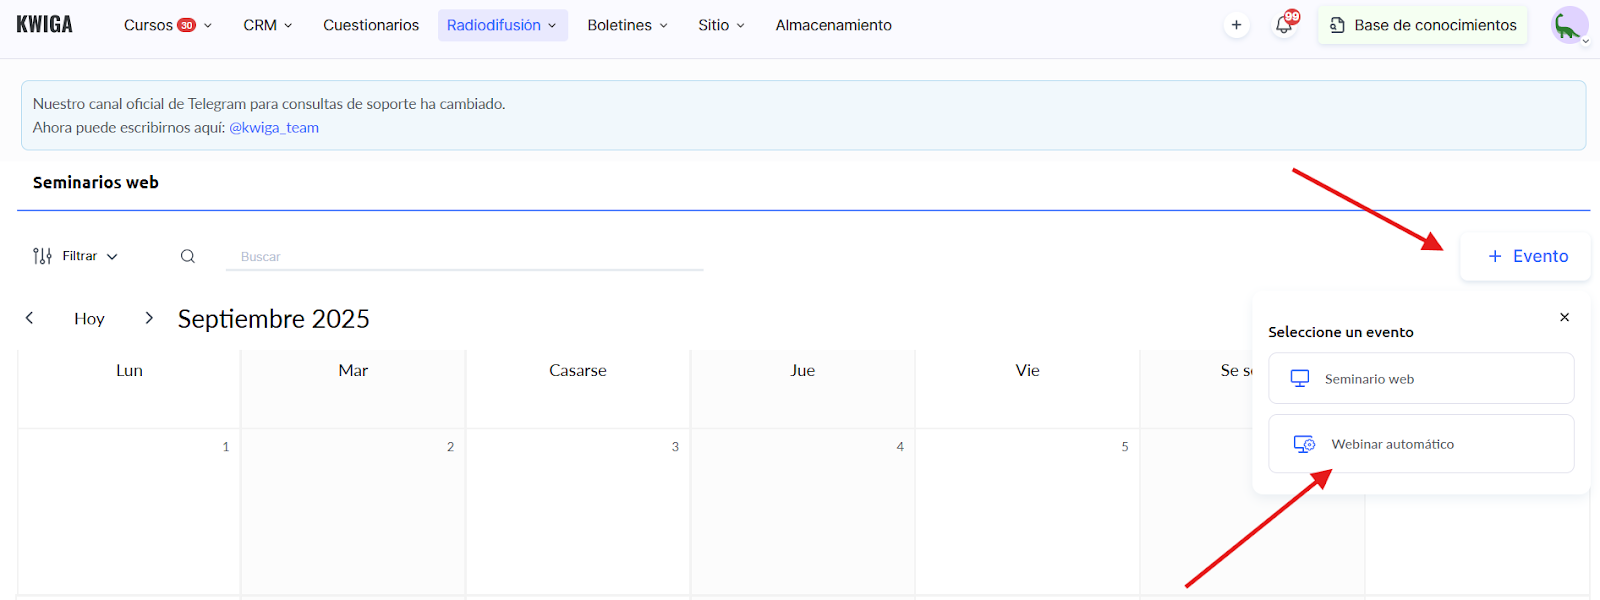Screen dimensions: 1600x600
Task: Click the plus quick-add icon in header
Action: tap(1236, 26)
